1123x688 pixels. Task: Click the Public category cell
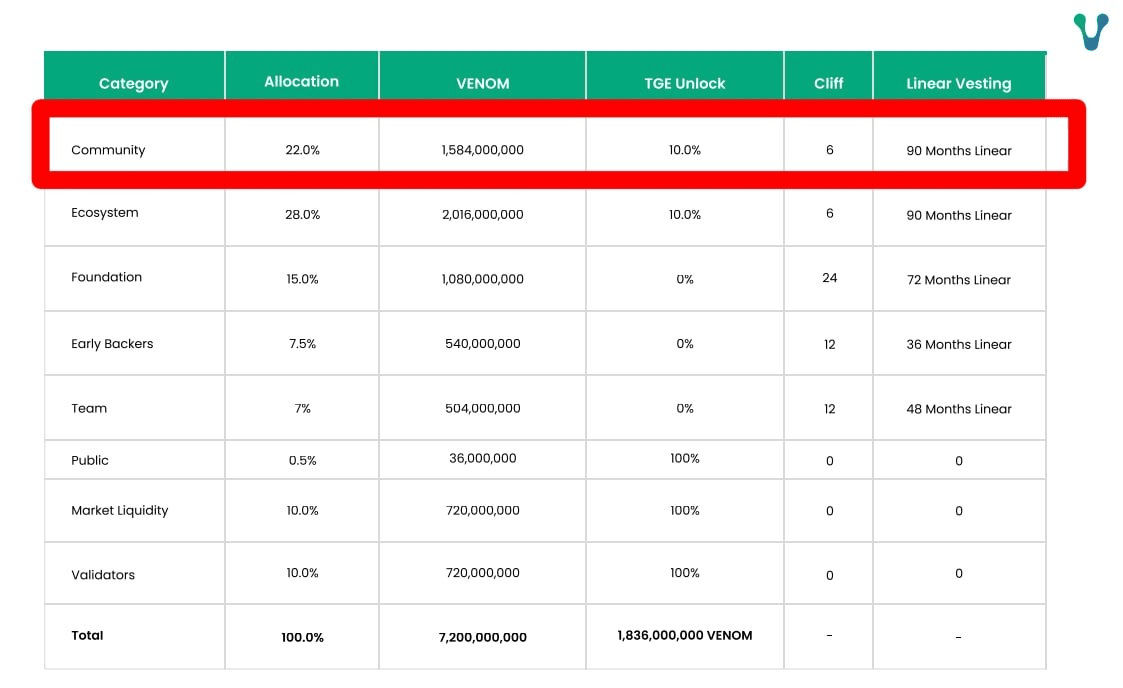pyautogui.click(x=90, y=460)
